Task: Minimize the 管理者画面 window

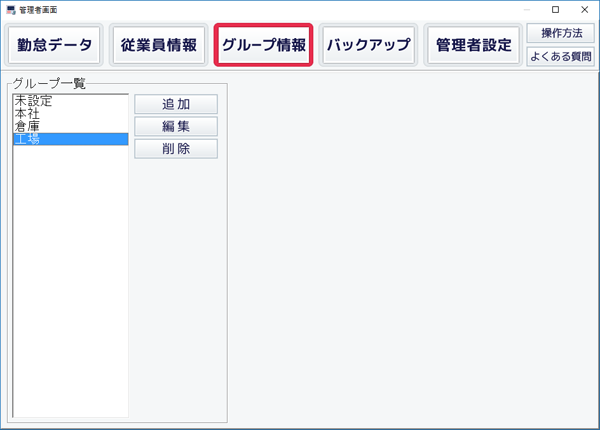Action: click(527, 9)
